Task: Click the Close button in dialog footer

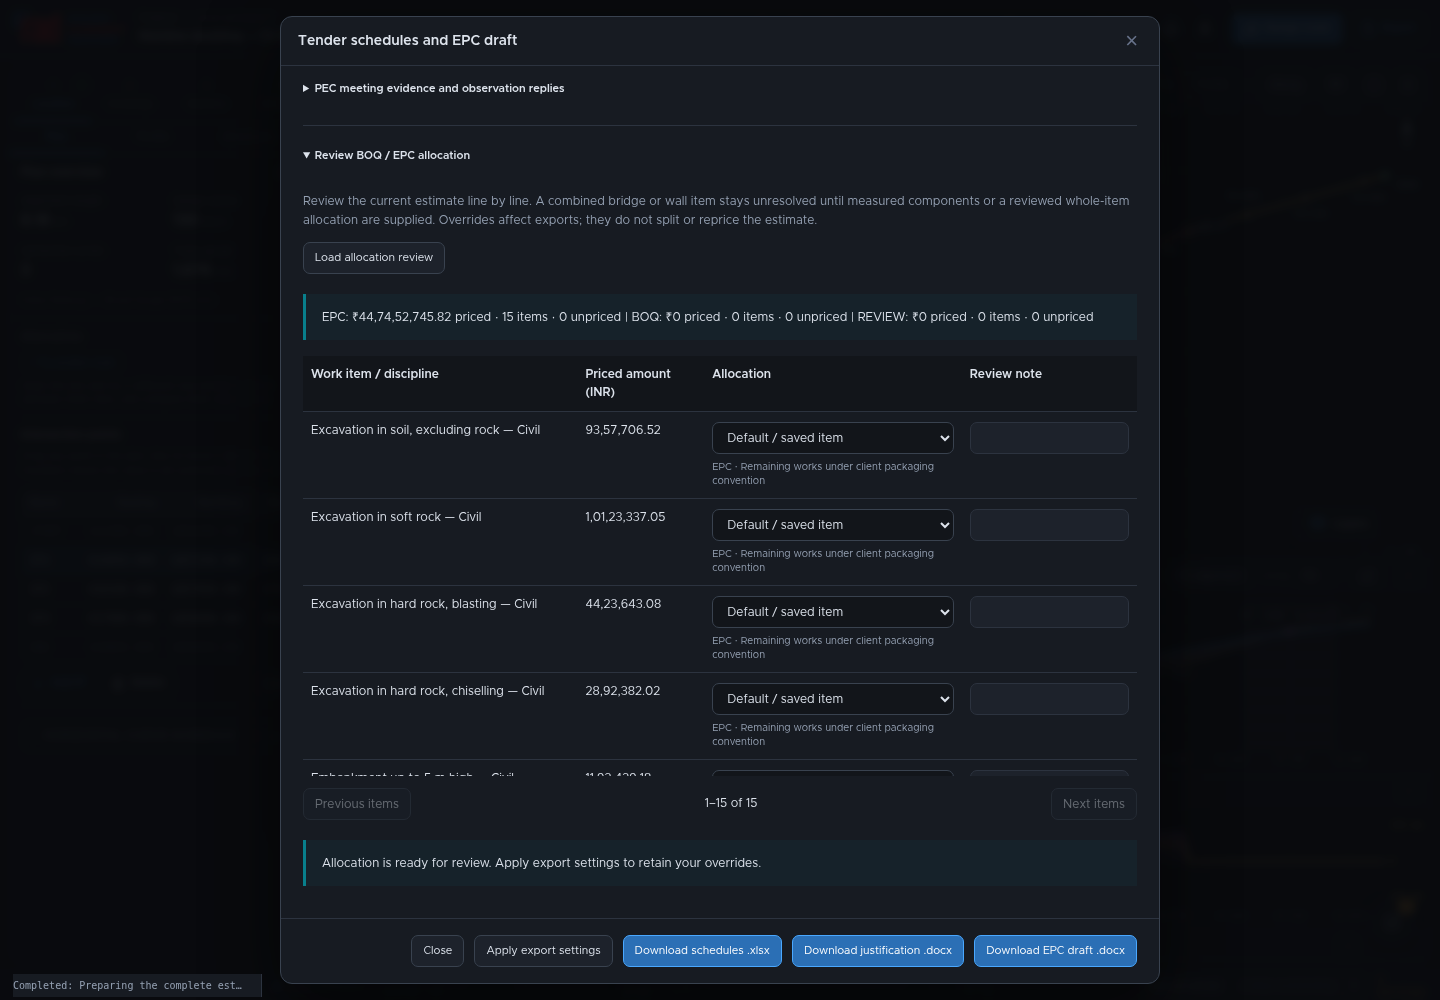Action: click(x=438, y=951)
